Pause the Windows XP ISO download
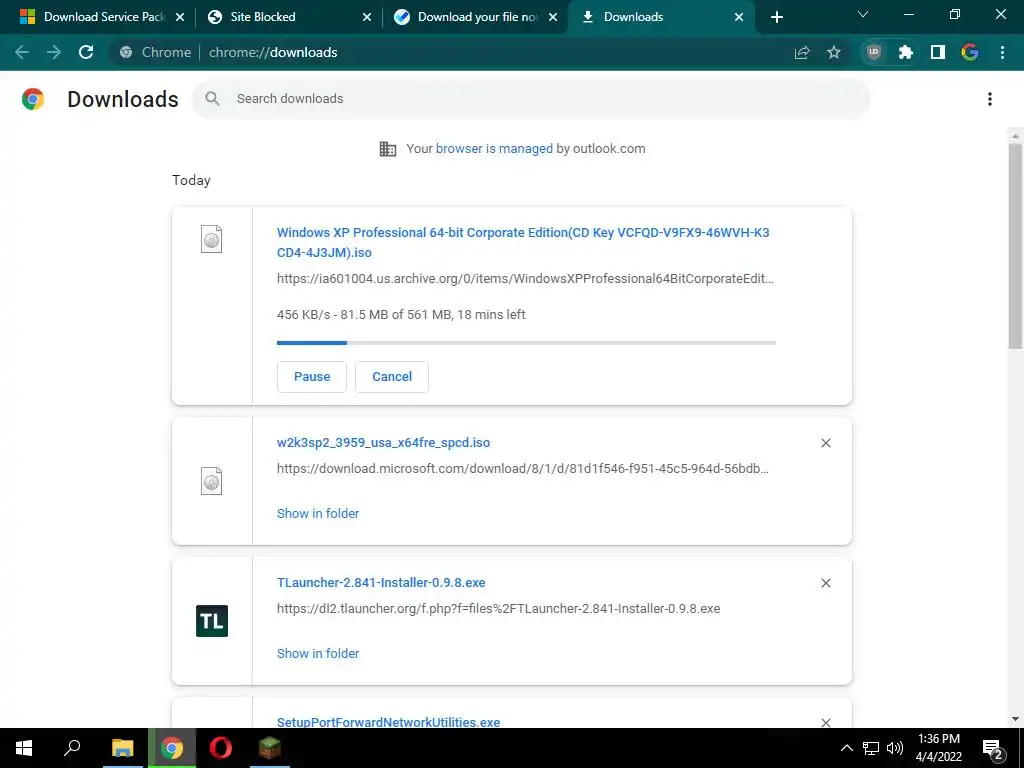Image resolution: width=1024 pixels, height=768 pixels. 312,377
